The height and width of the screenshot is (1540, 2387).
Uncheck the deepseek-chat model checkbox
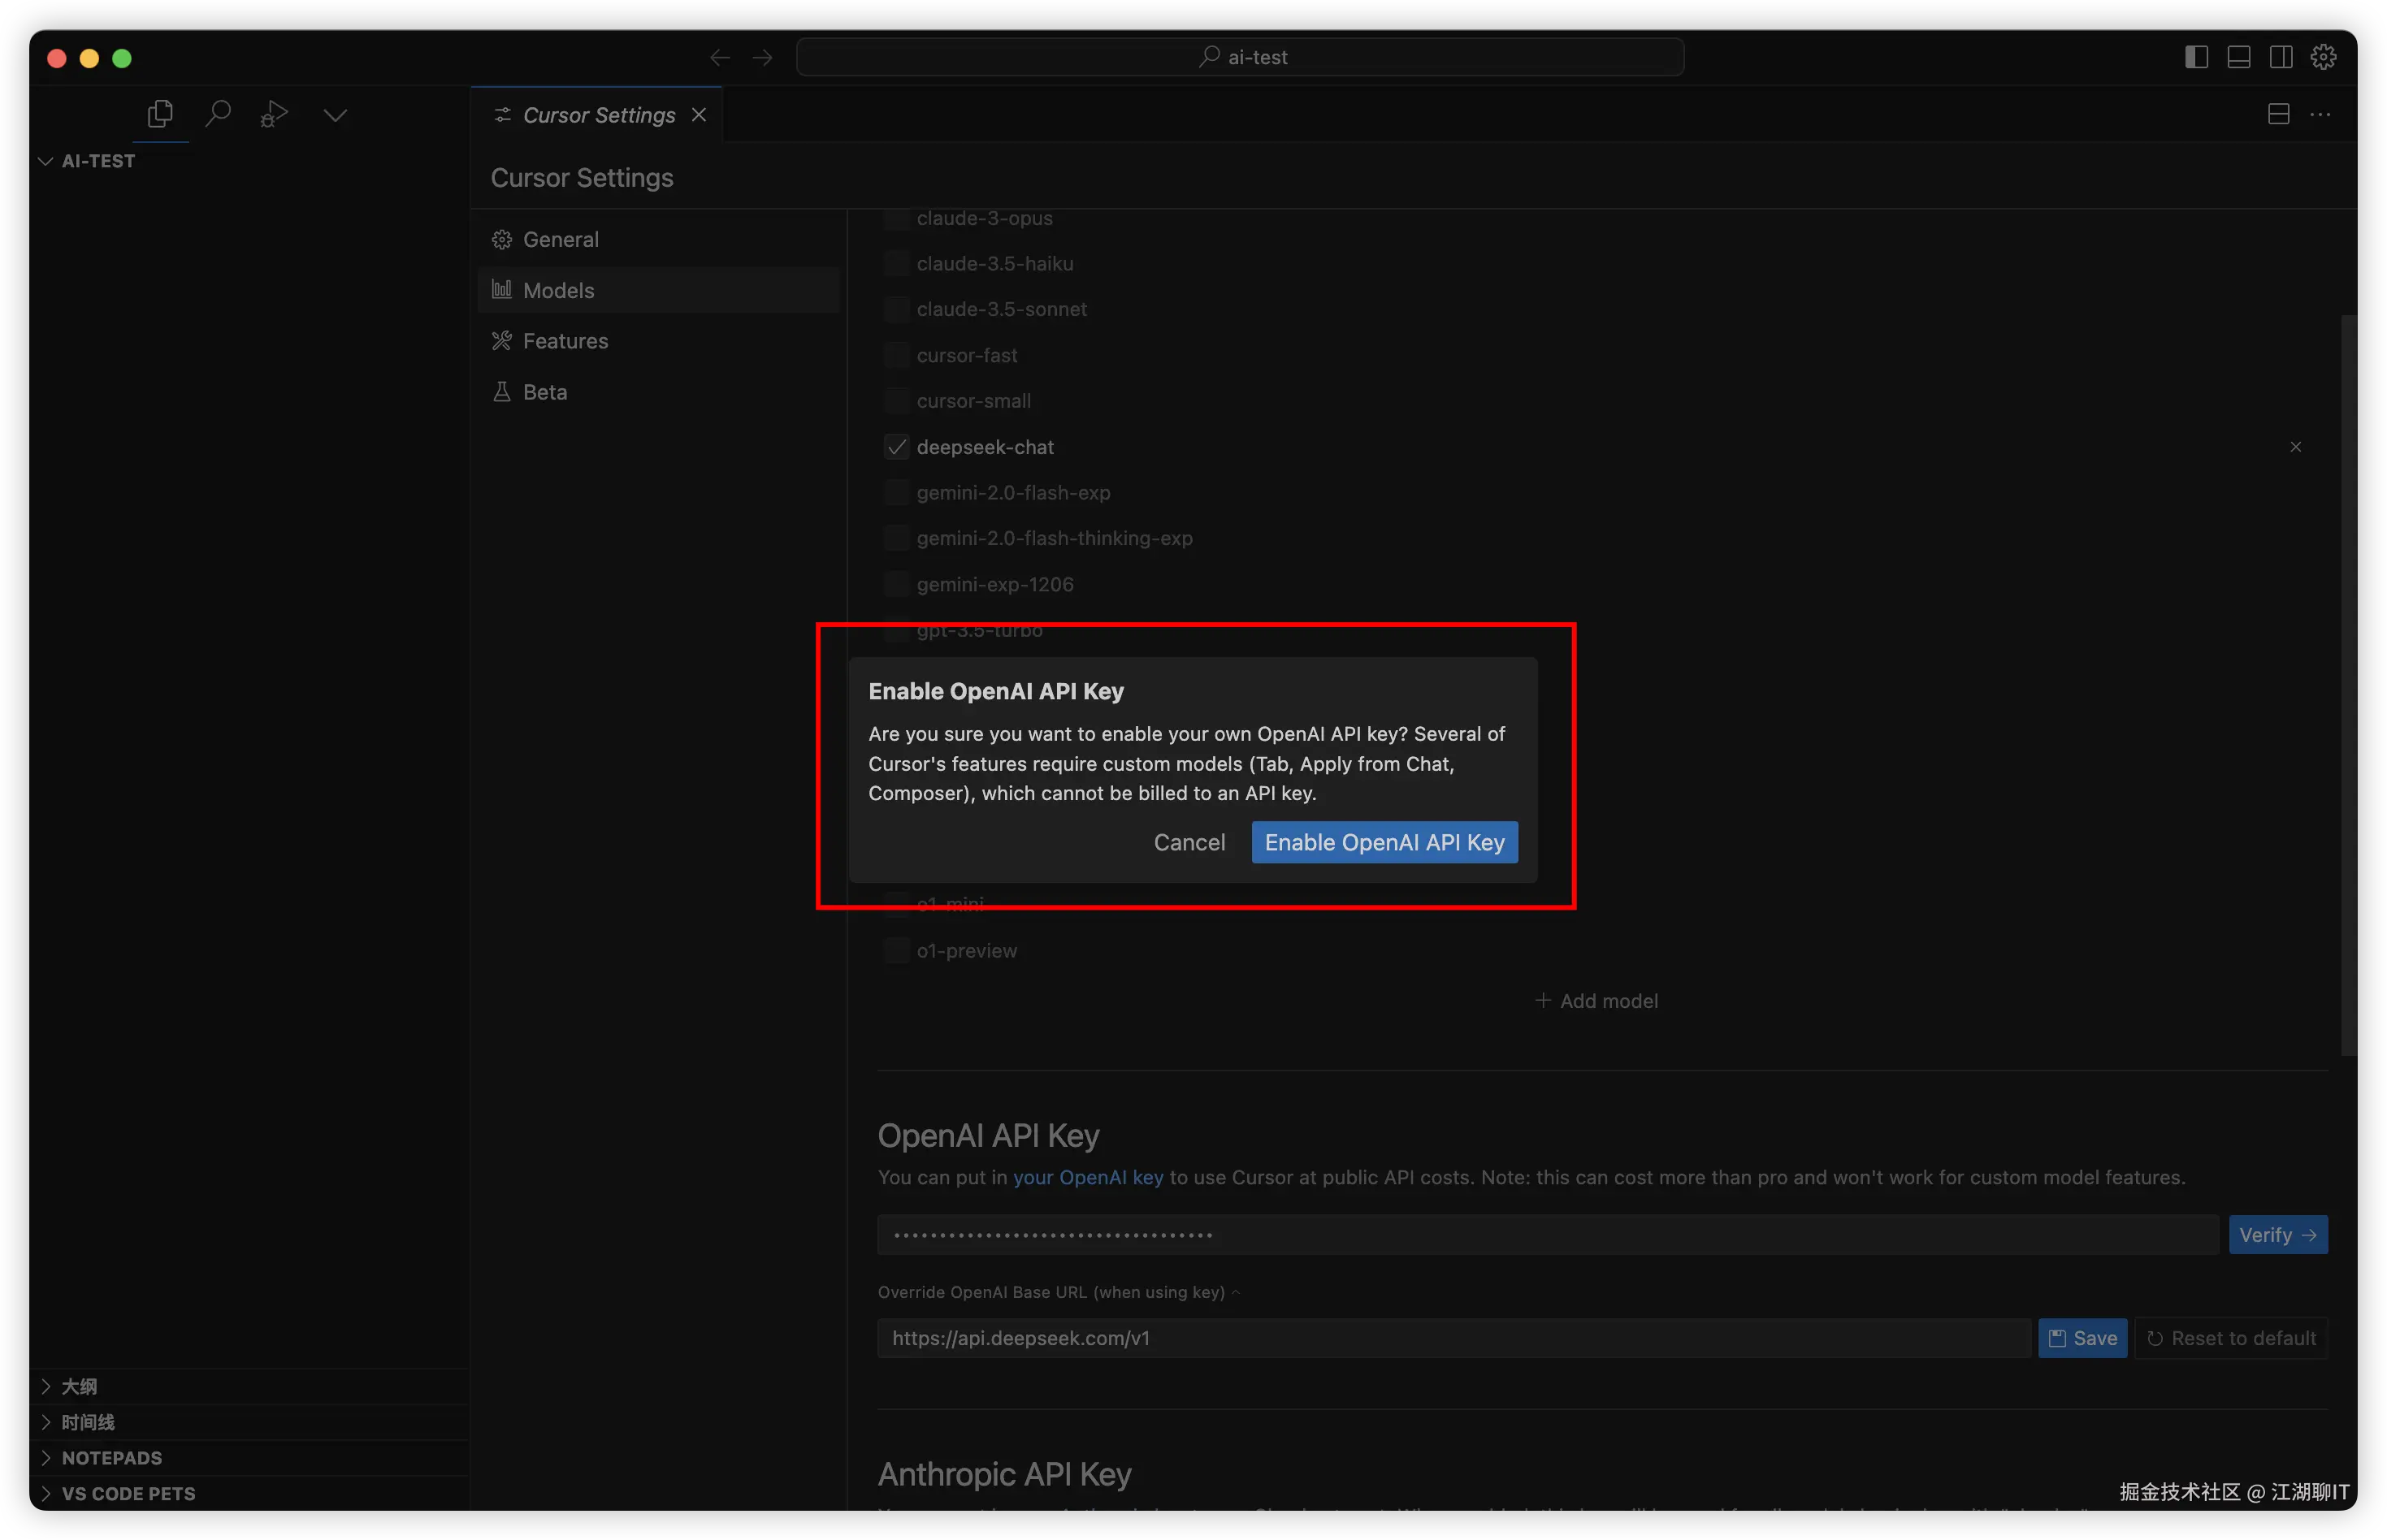click(x=896, y=447)
